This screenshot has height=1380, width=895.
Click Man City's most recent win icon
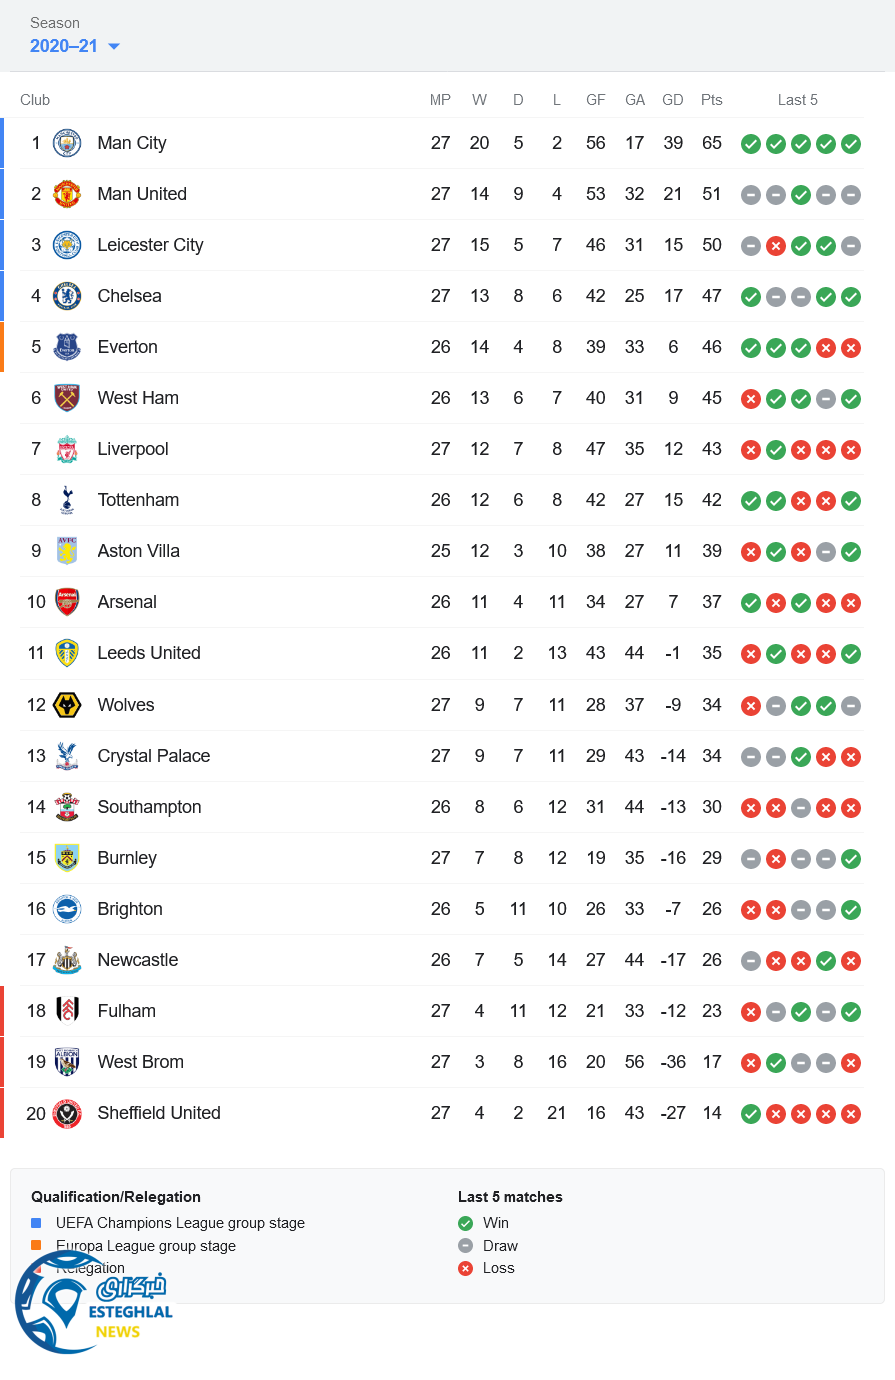coord(851,144)
